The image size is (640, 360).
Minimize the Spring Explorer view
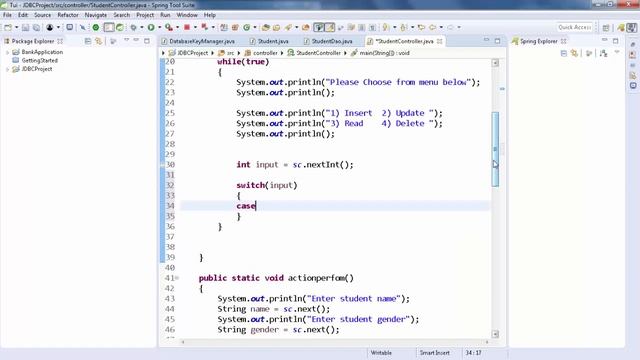tap(604, 40)
